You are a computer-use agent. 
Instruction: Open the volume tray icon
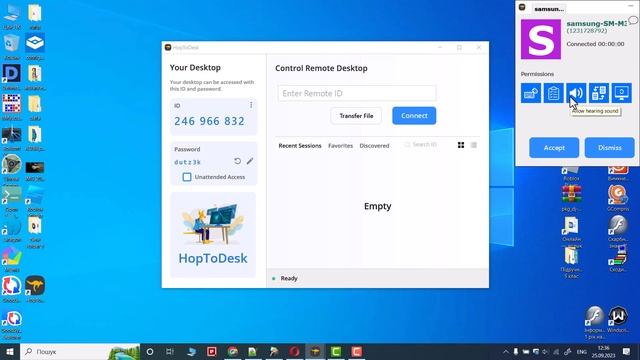point(546,351)
